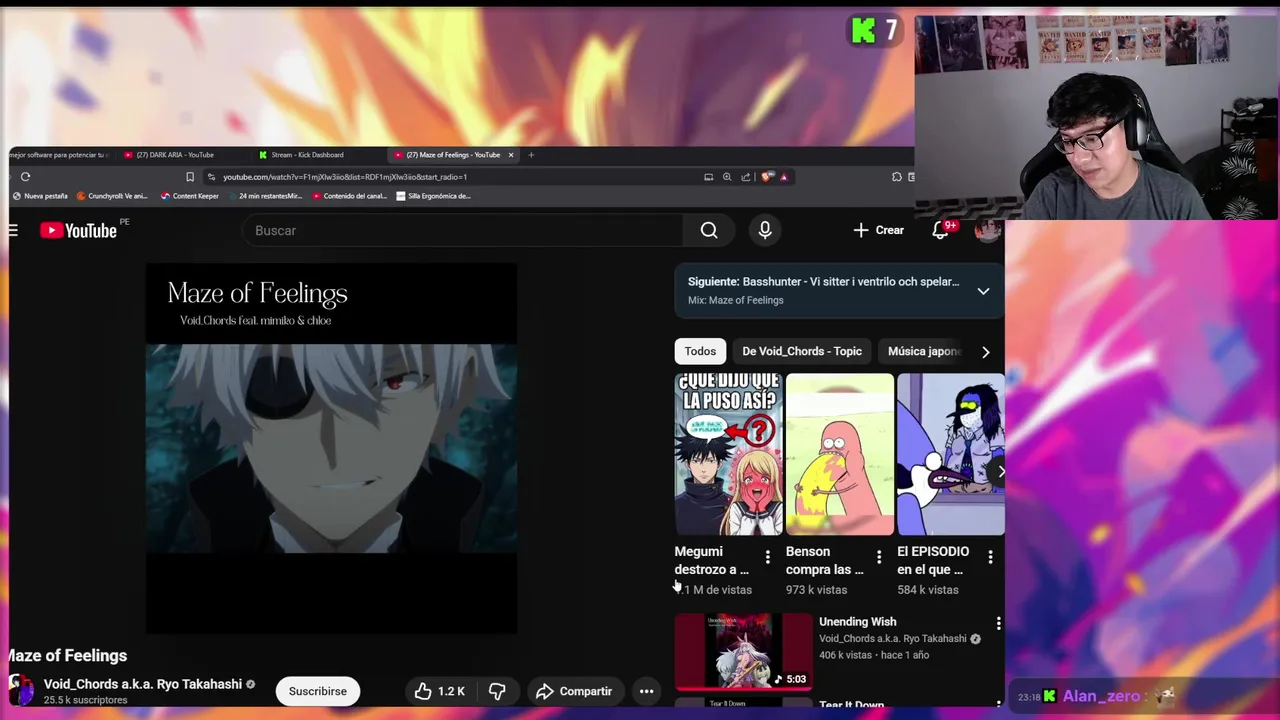Open the Nueva pestaña bookmark
The width and height of the screenshot is (1280, 720).
(40, 196)
